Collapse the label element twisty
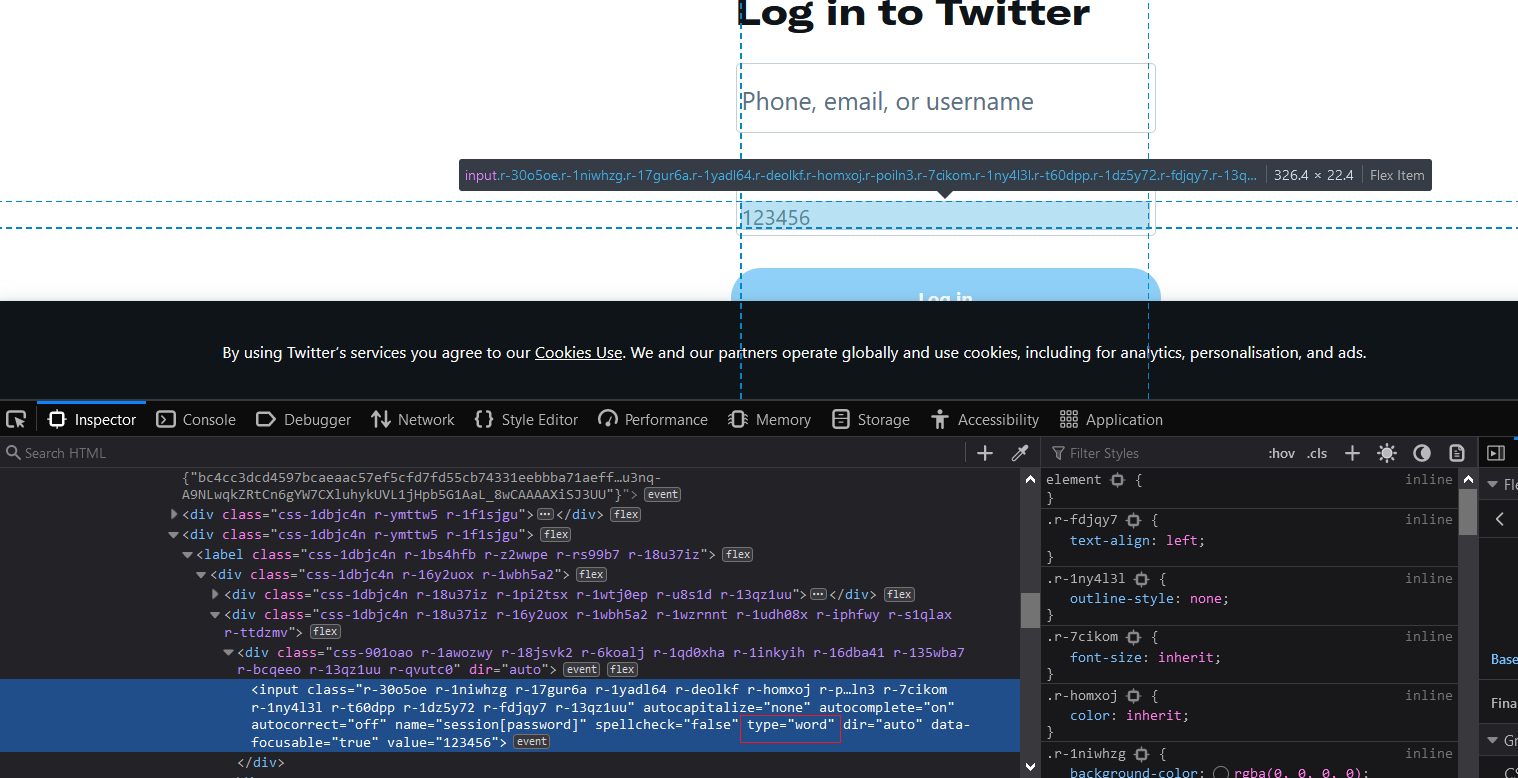1518x778 pixels. click(187, 554)
